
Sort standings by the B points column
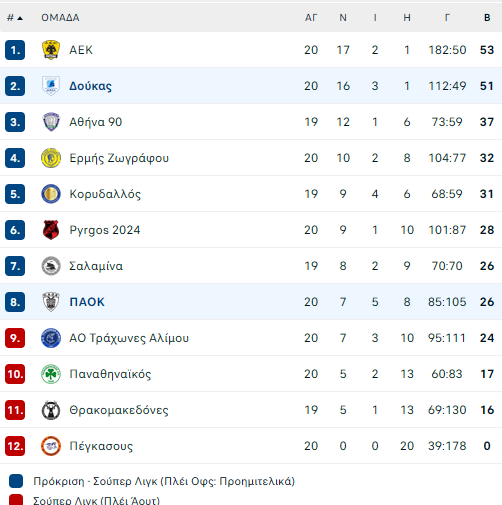coord(487,18)
